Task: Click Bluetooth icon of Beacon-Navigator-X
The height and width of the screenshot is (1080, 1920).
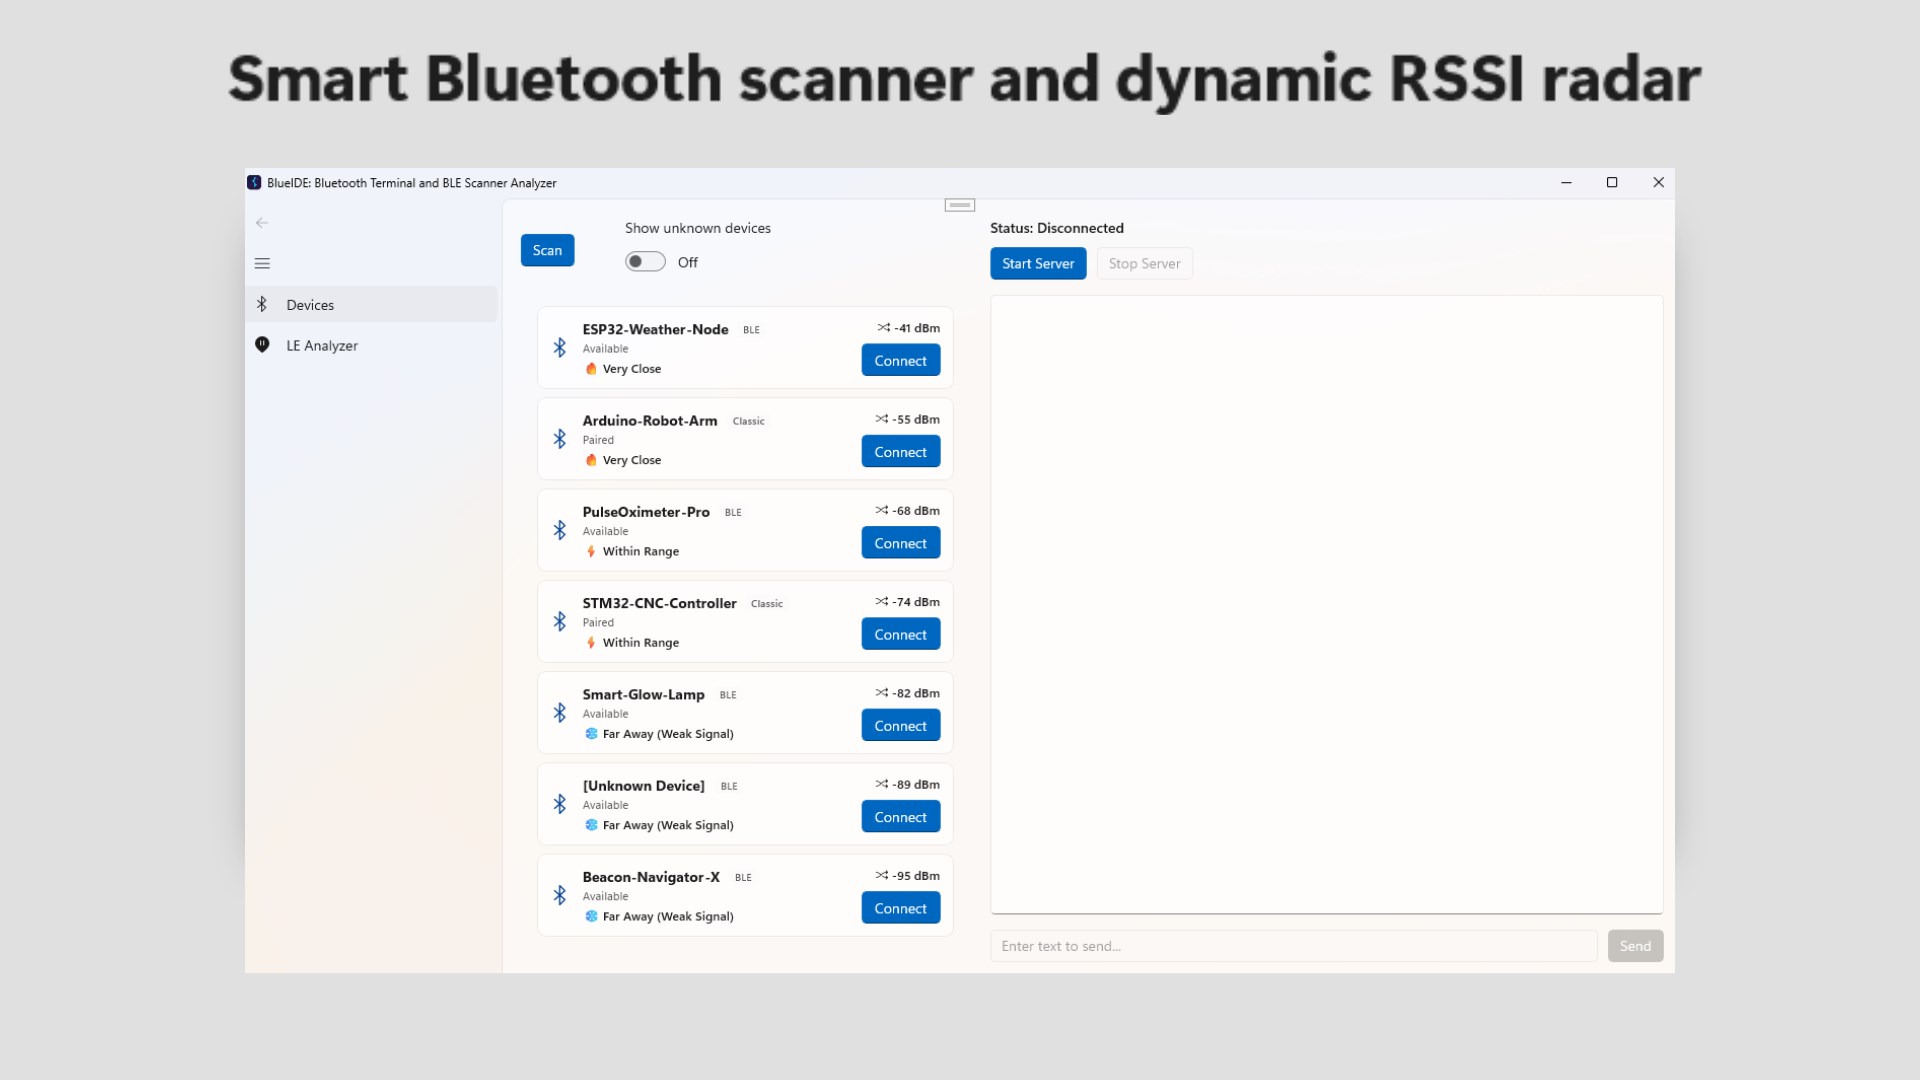Action: [560, 896]
